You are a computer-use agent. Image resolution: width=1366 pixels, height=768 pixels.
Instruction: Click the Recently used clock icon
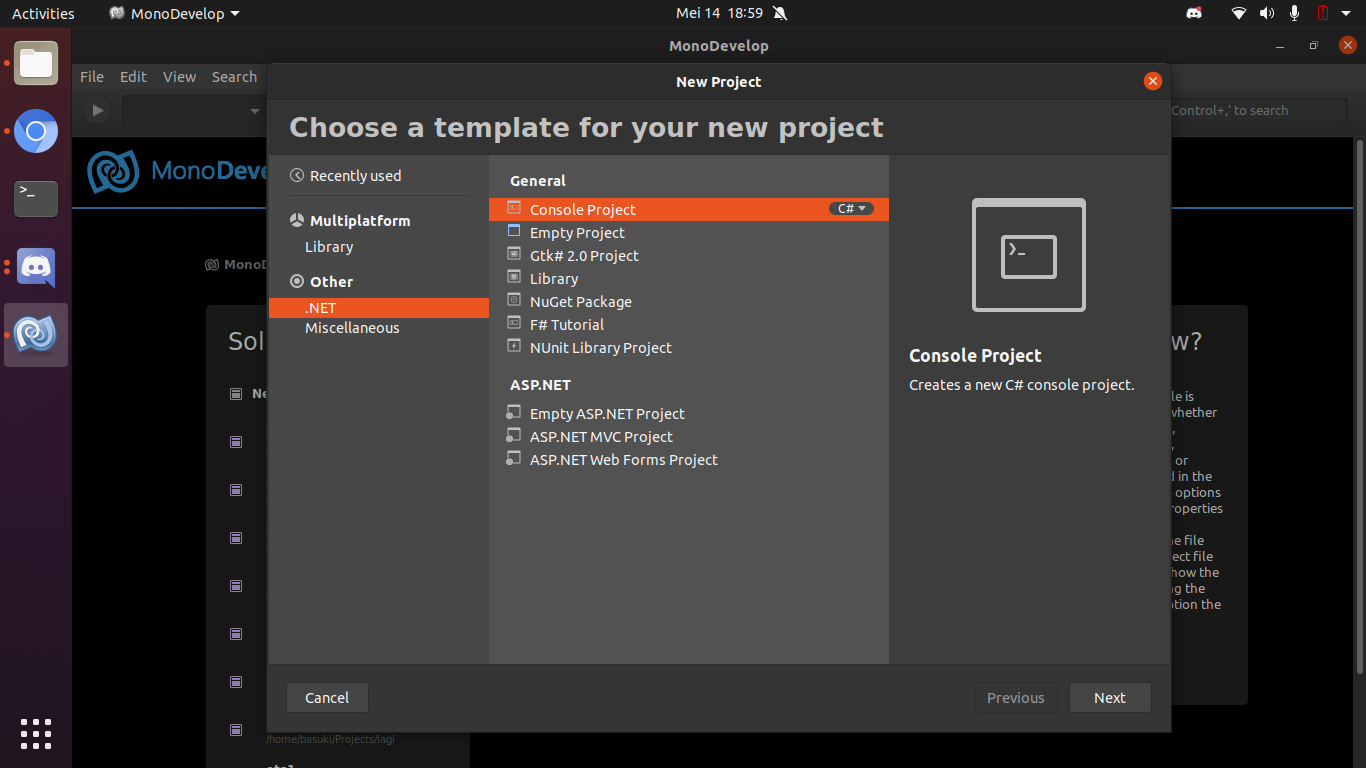297,175
